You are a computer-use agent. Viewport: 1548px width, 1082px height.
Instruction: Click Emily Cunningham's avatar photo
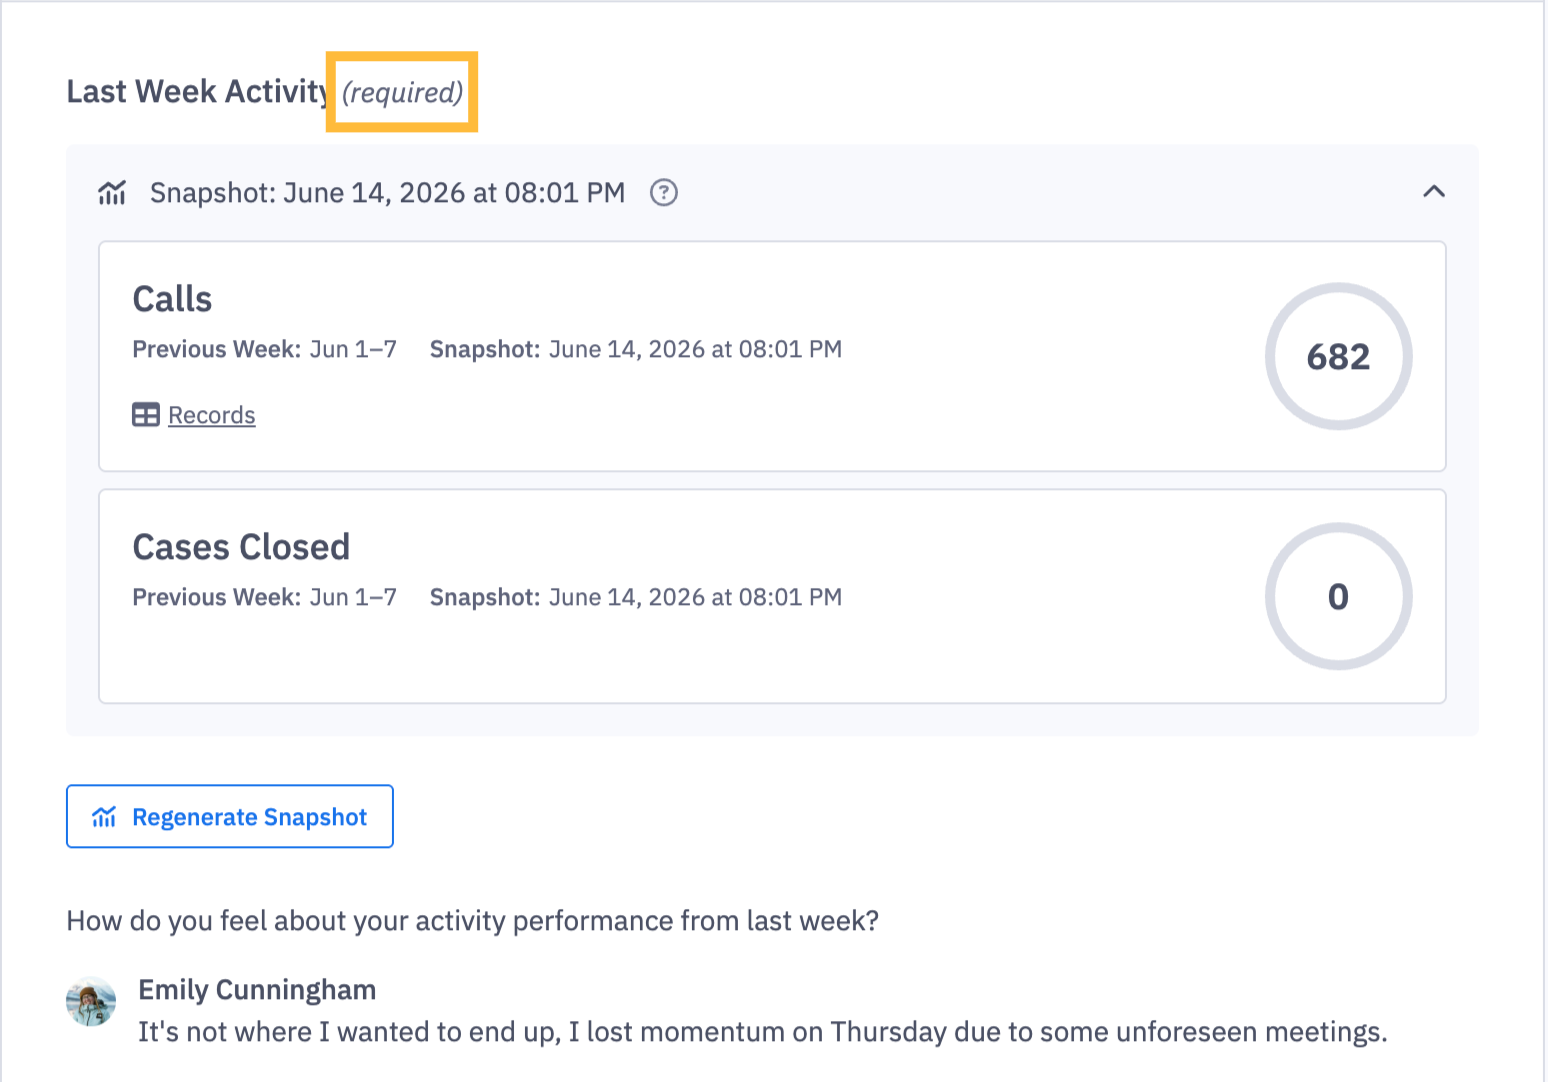(x=91, y=1001)
